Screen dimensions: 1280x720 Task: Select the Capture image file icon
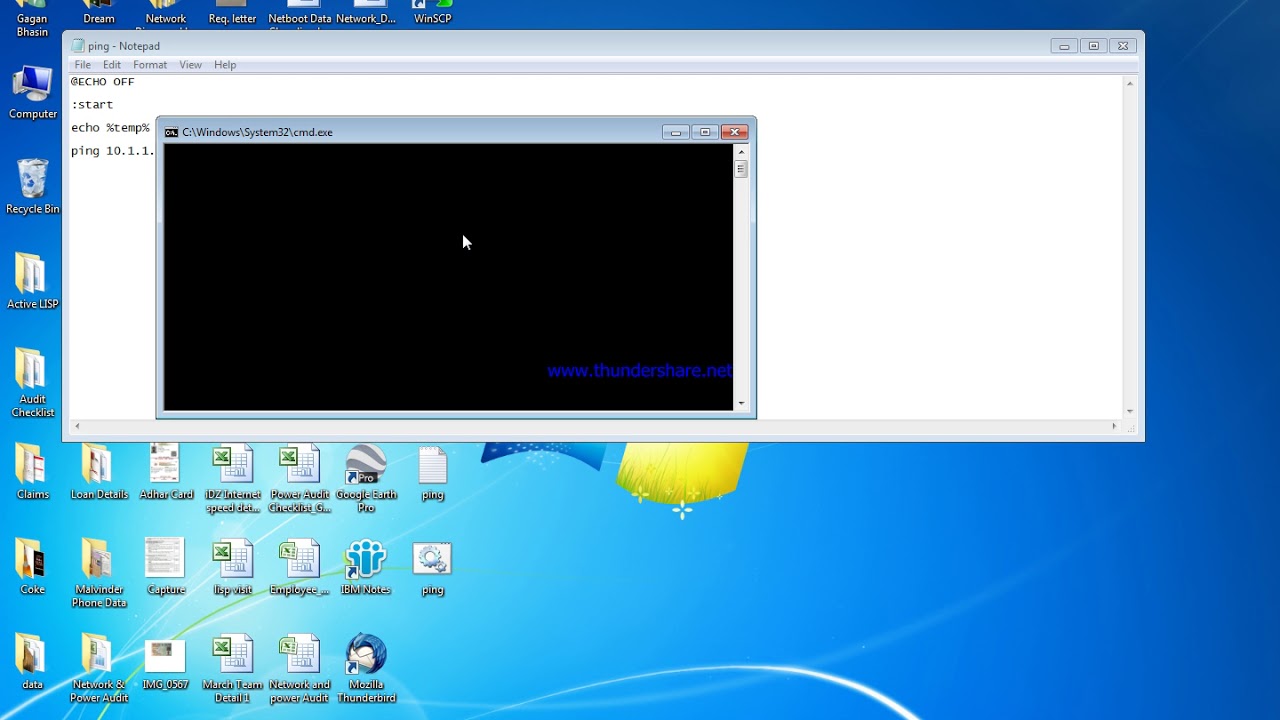[166, 567]
